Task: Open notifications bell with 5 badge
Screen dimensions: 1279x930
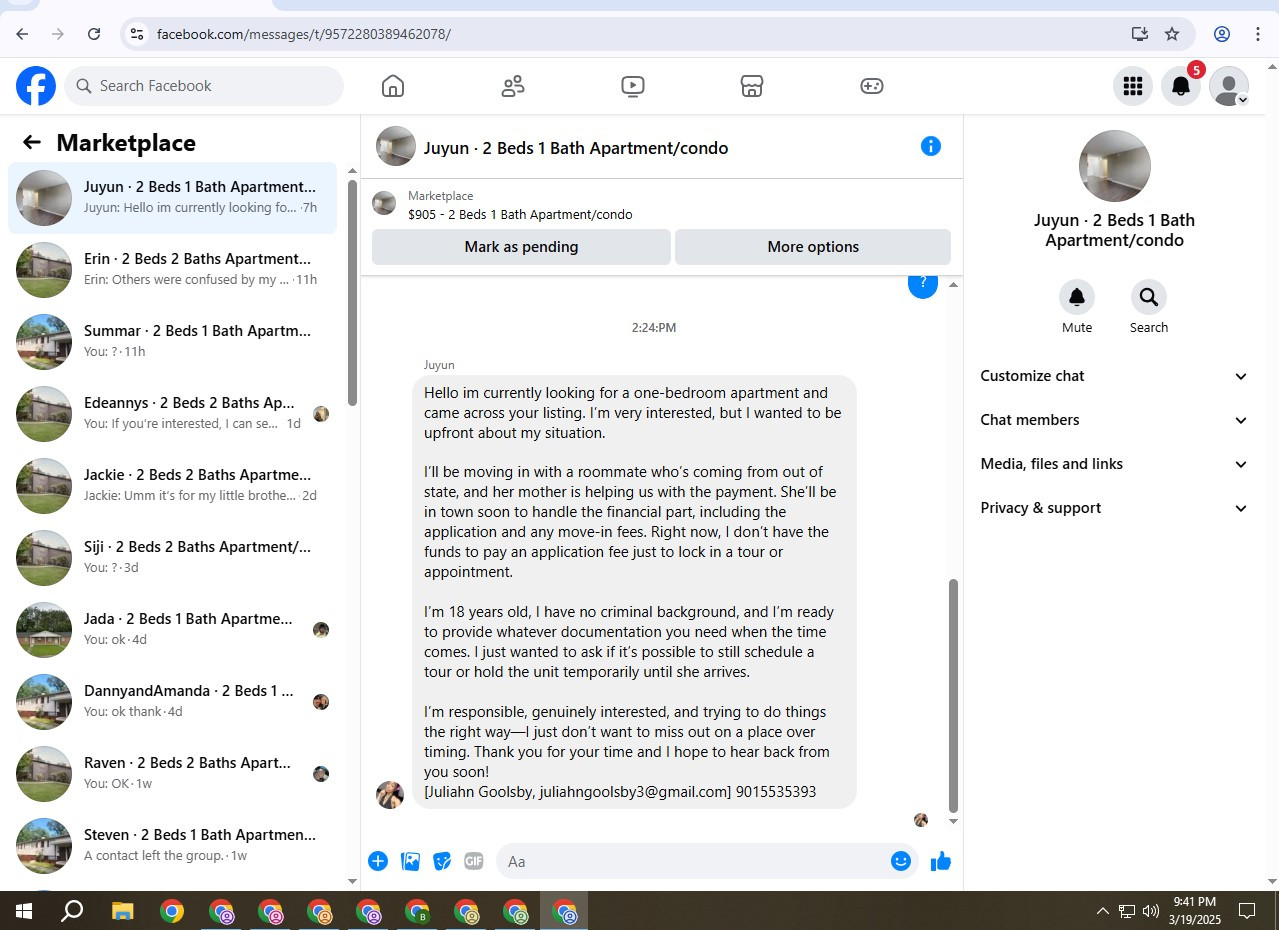Action: 1181,86
